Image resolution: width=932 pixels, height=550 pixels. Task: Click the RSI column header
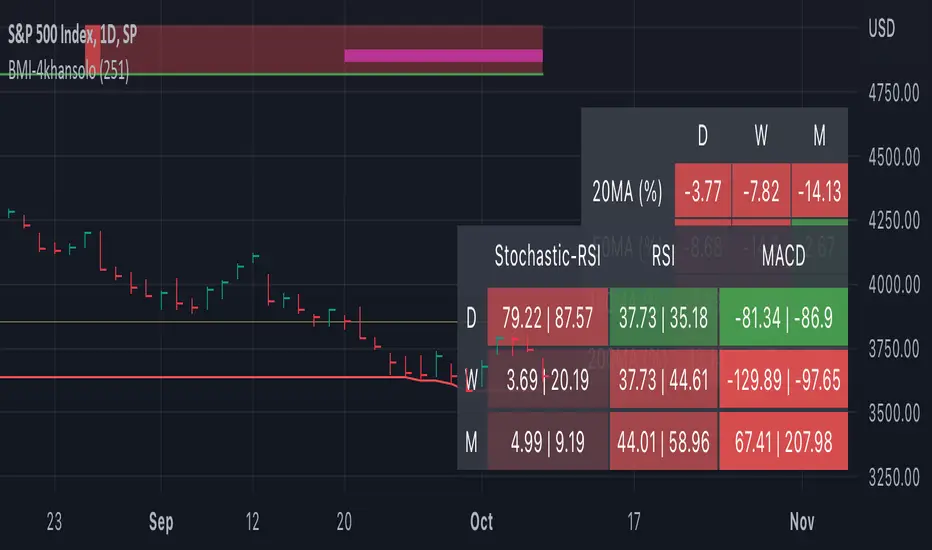tap(663, 257)
